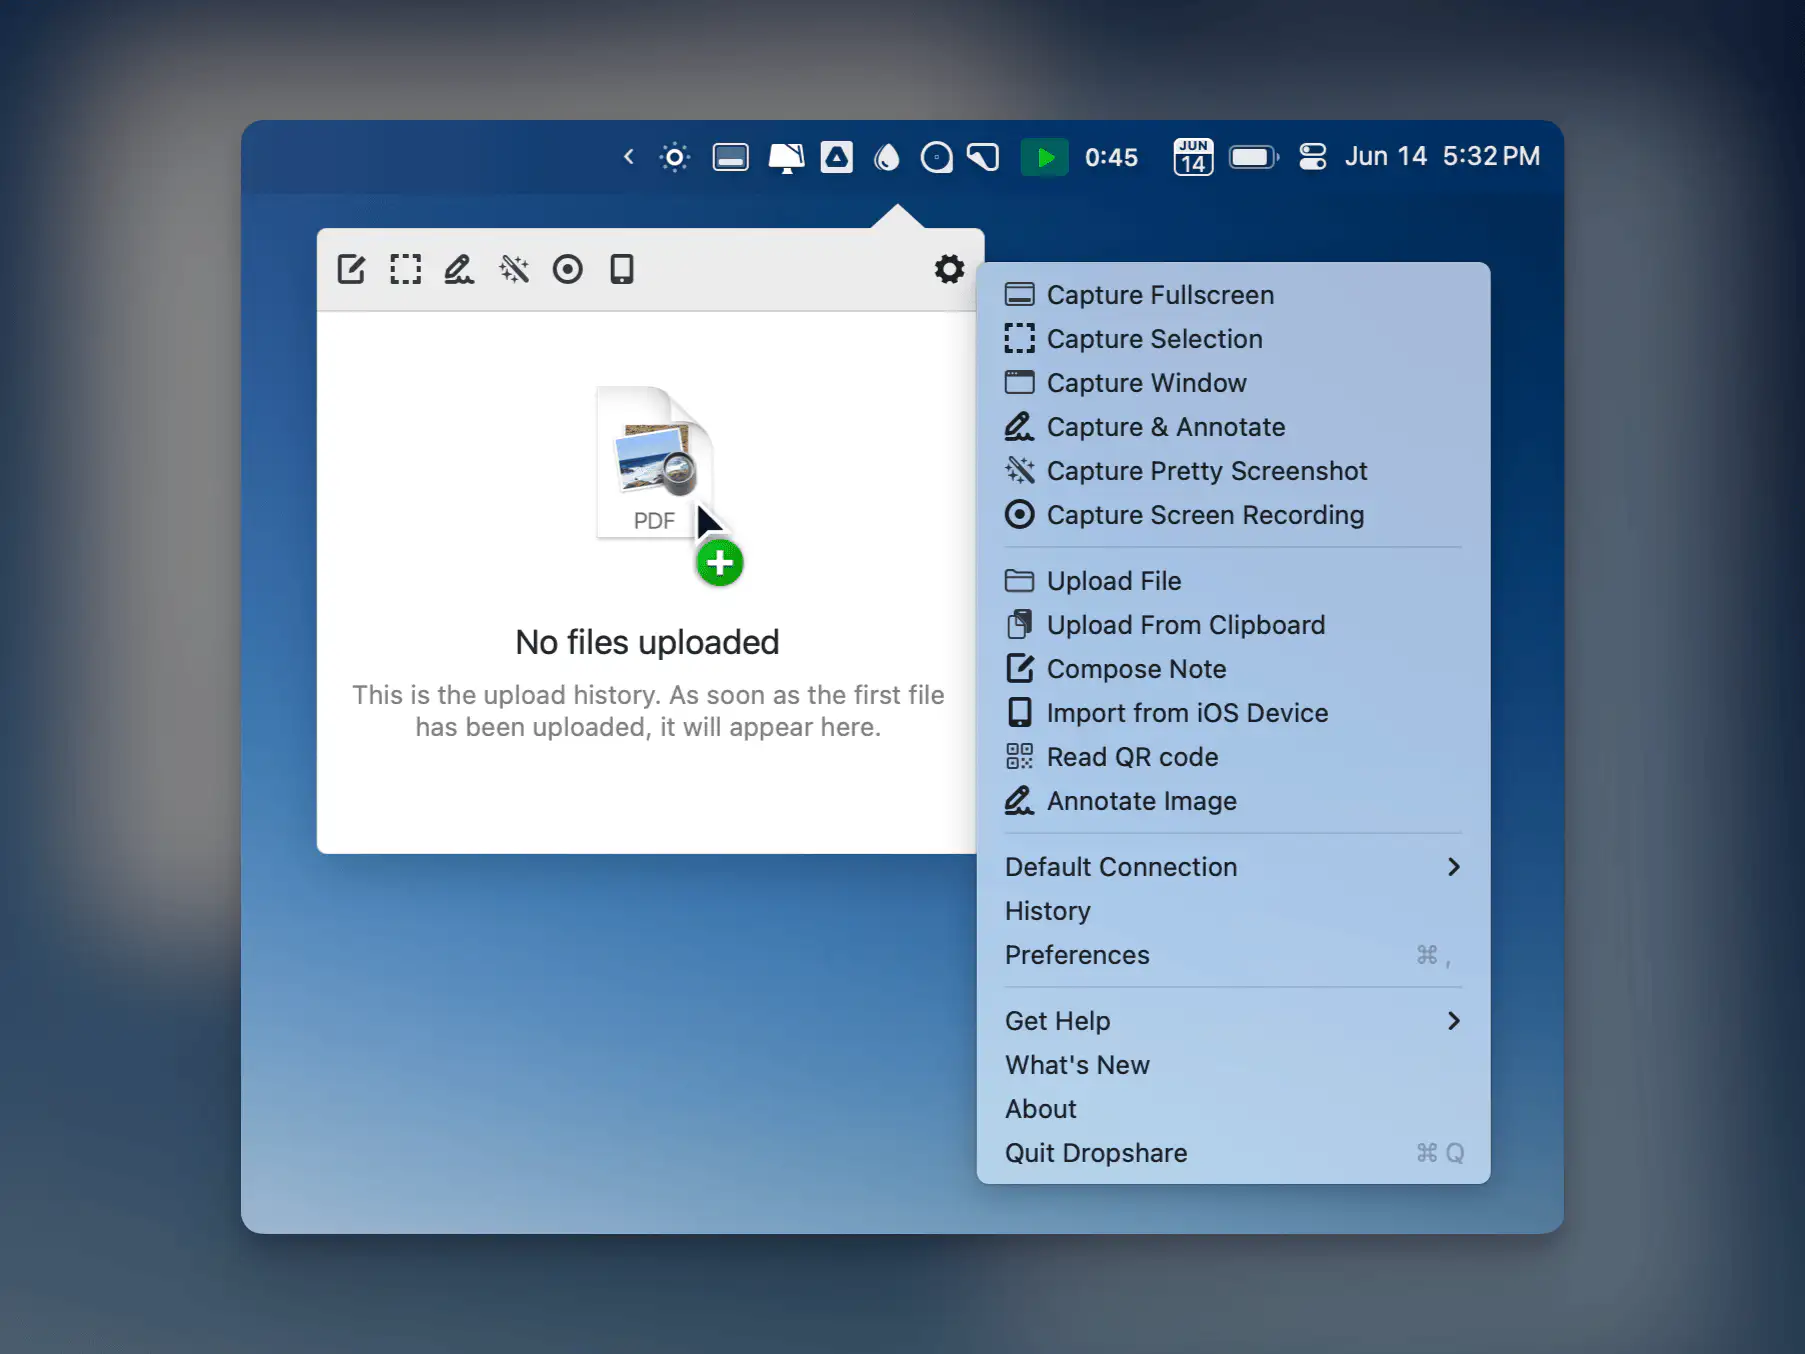Click the AirPlay display menu bar icon
Viewport: 1805px width, 1354px height.
[786, 157]
